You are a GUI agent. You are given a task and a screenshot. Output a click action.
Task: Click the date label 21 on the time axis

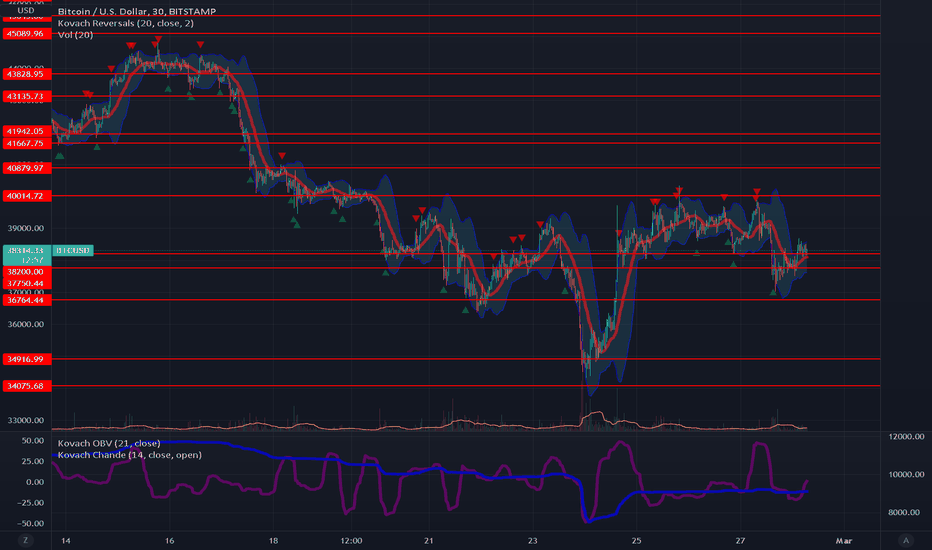point(429,540)
